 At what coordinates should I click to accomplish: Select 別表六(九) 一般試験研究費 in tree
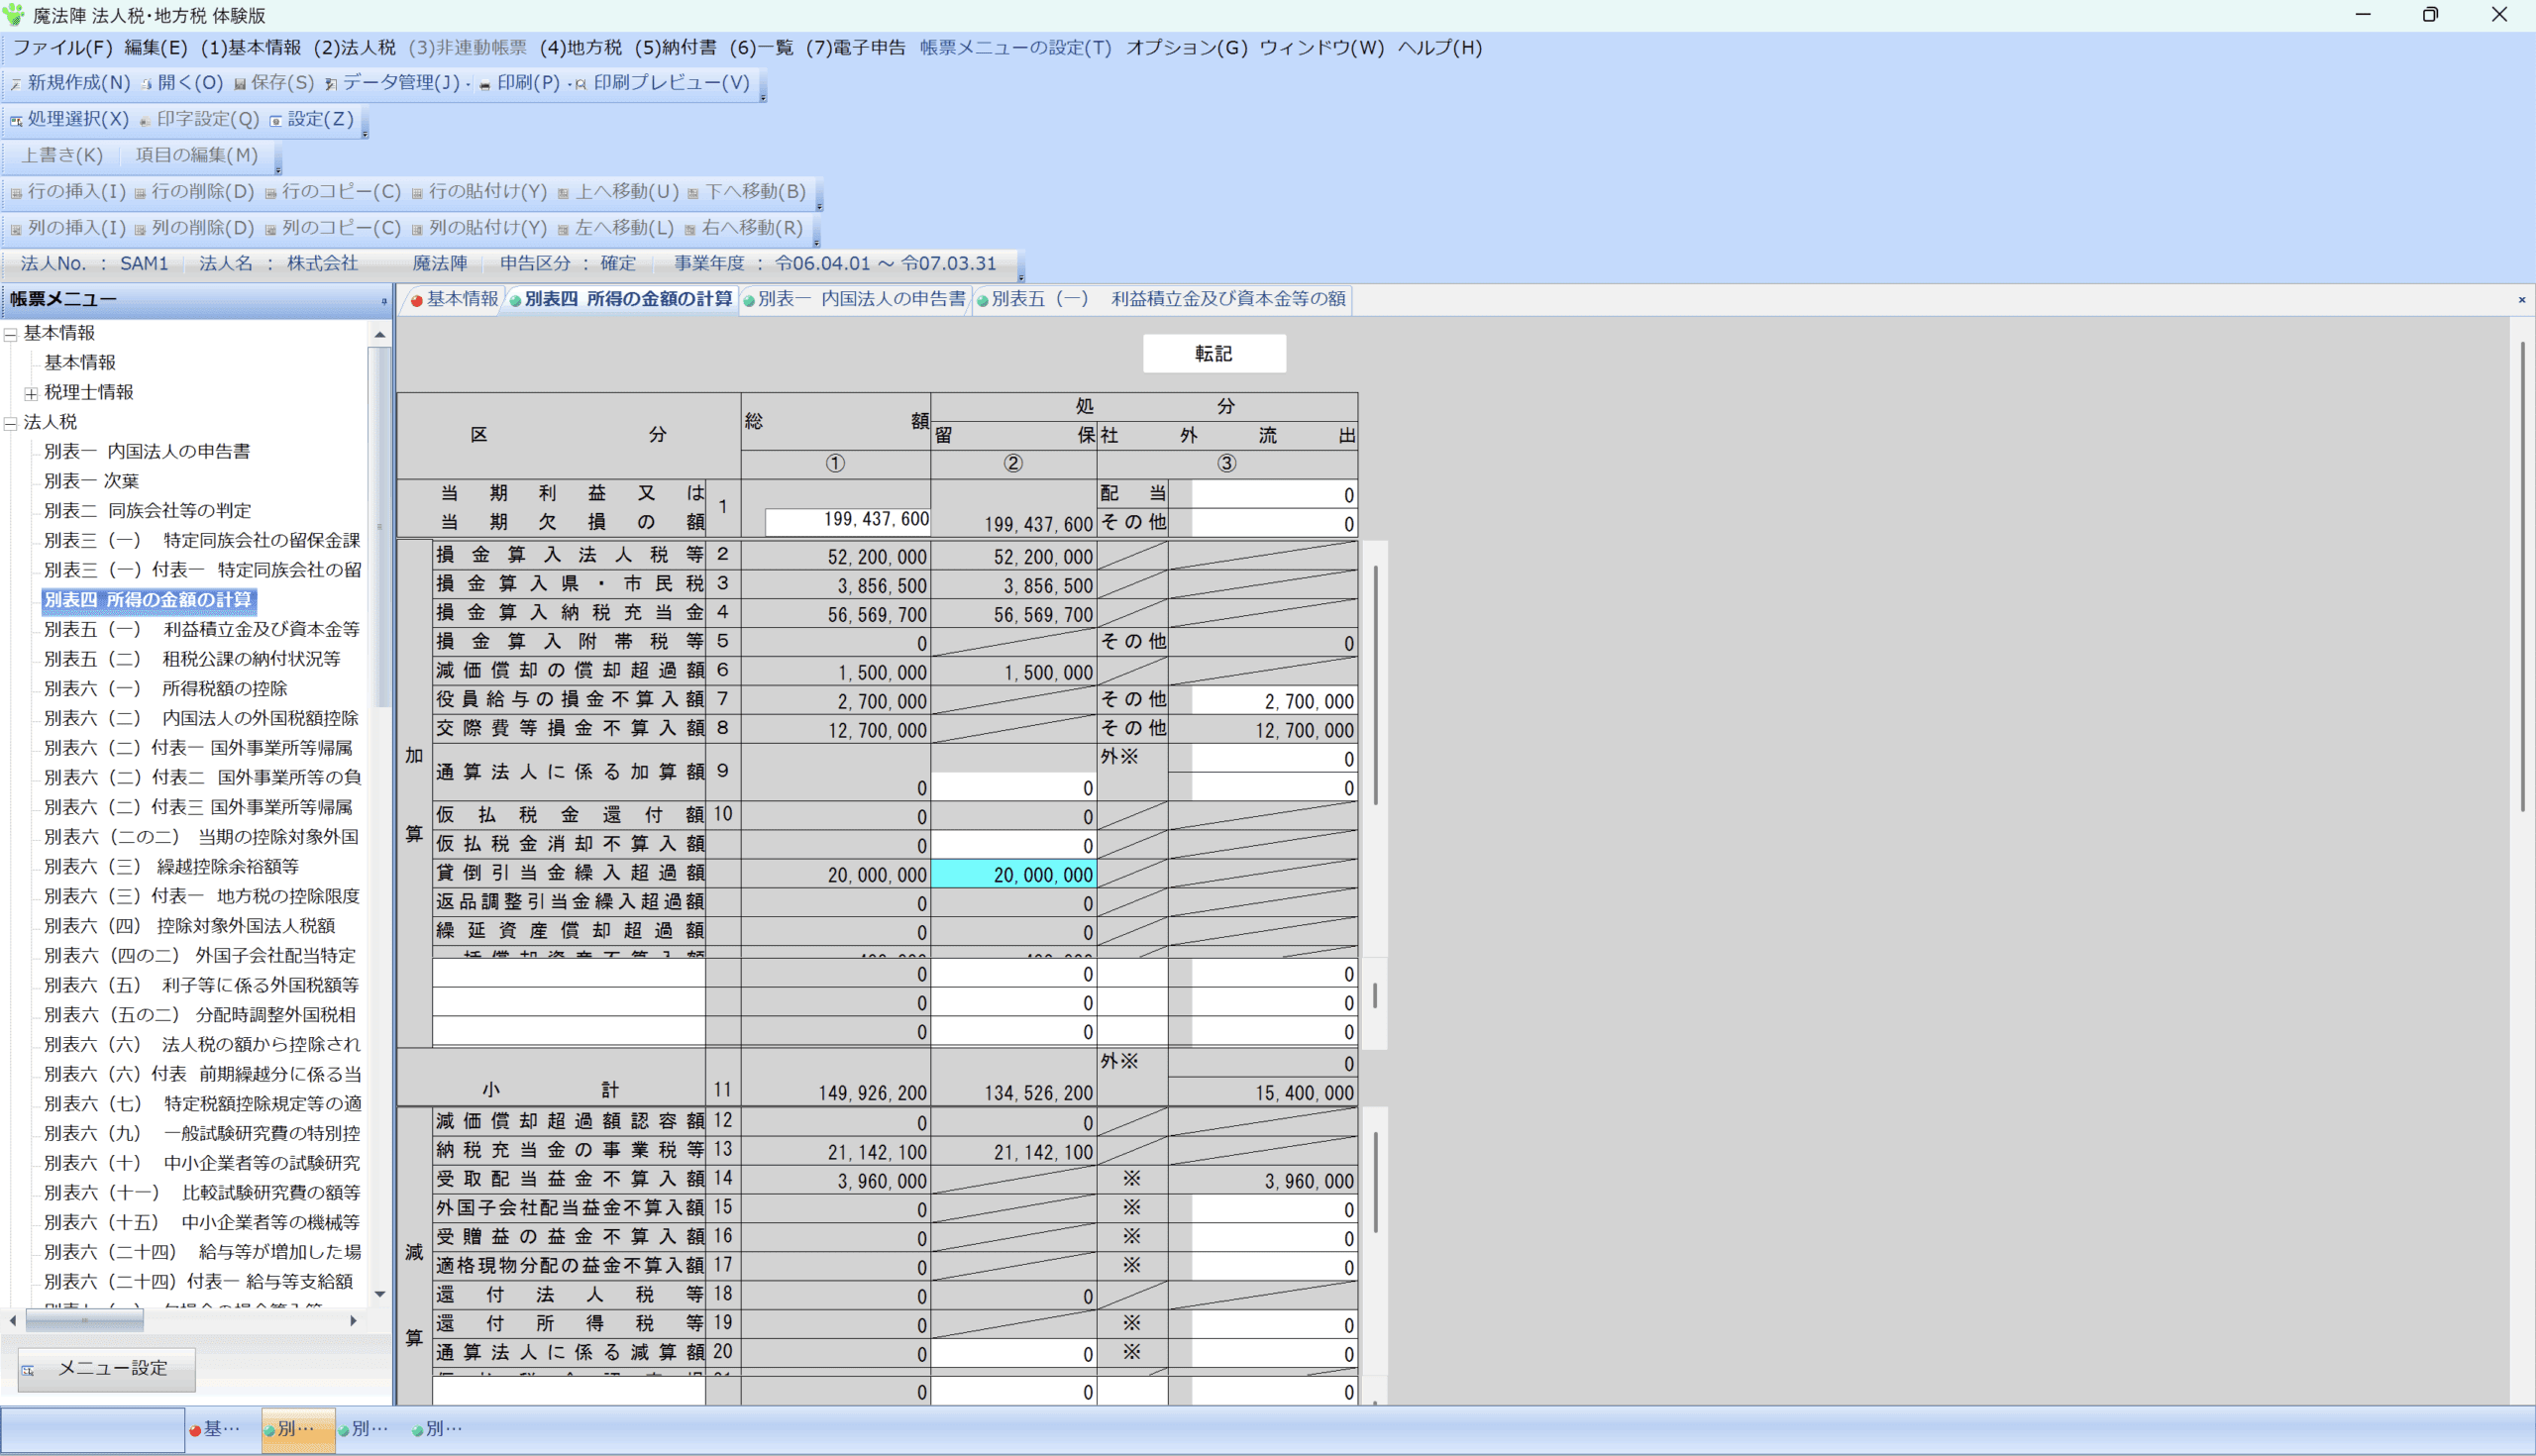(202, 1134)
